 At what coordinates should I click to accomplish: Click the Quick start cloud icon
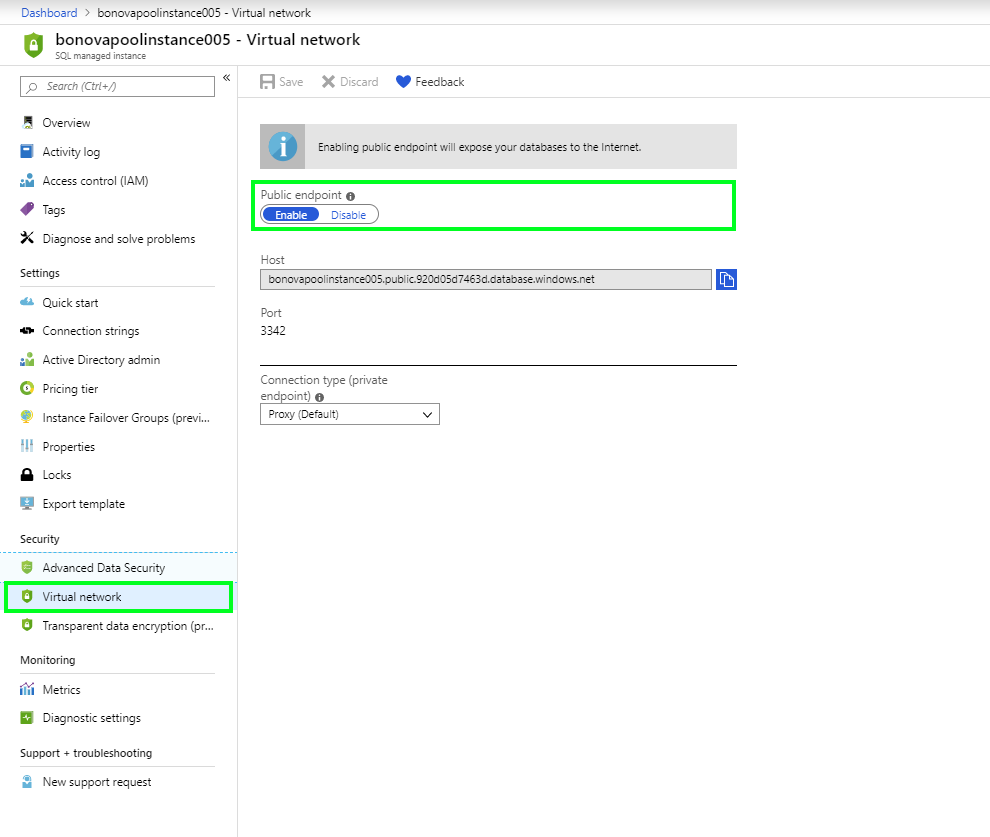pyautogui.click(x=27, y=302)
